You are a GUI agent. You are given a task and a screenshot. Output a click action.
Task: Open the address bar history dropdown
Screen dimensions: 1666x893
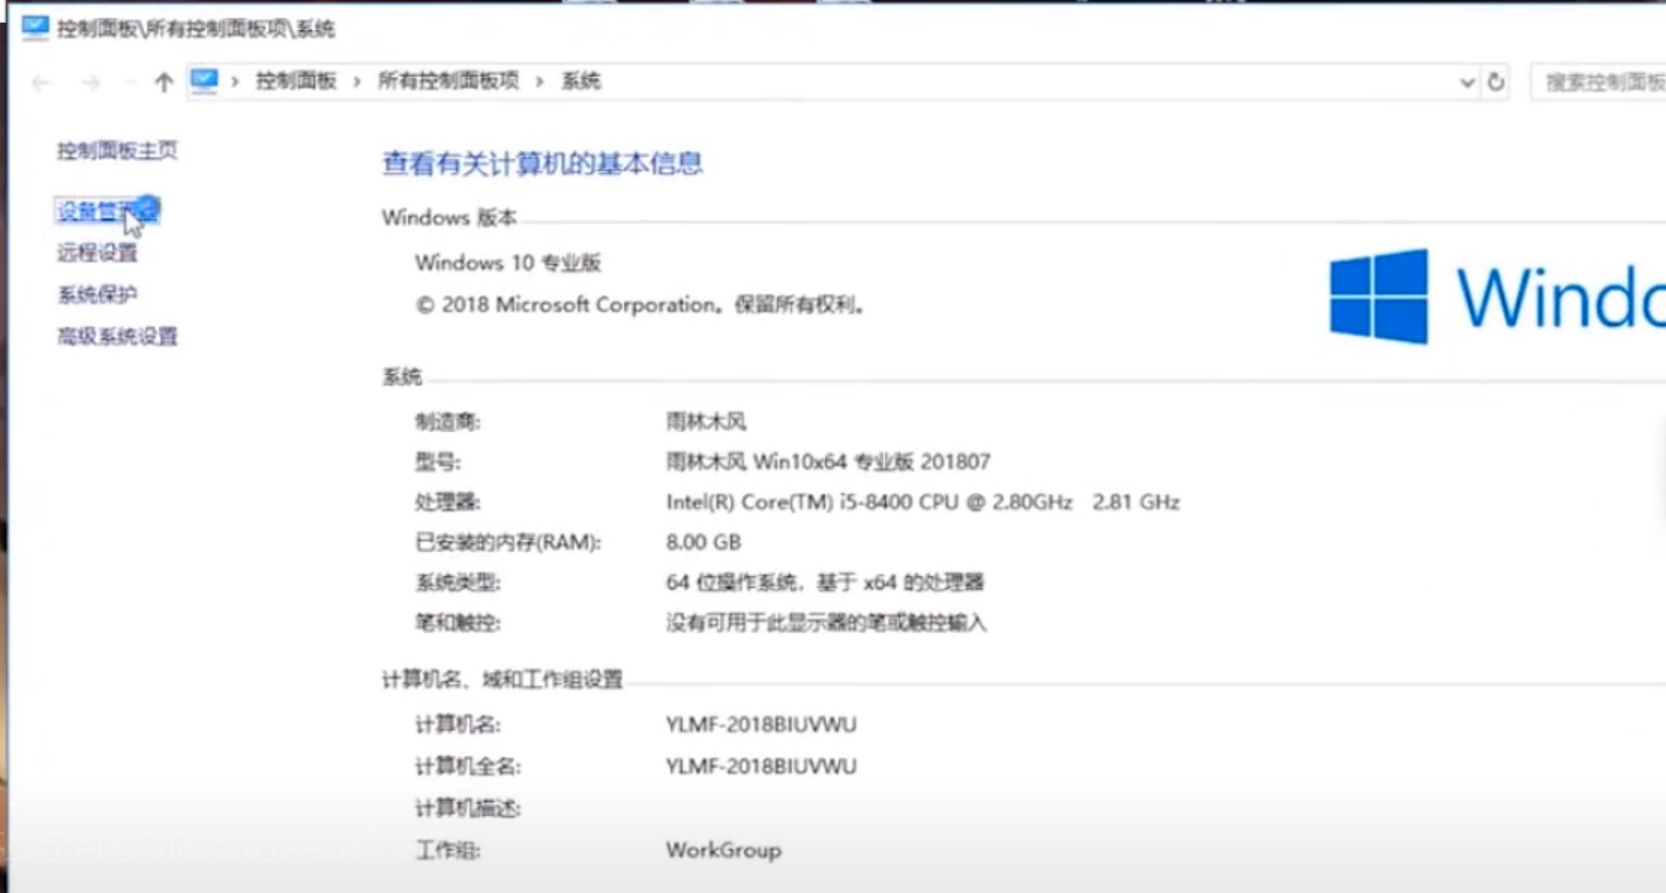click(1466, 82)
